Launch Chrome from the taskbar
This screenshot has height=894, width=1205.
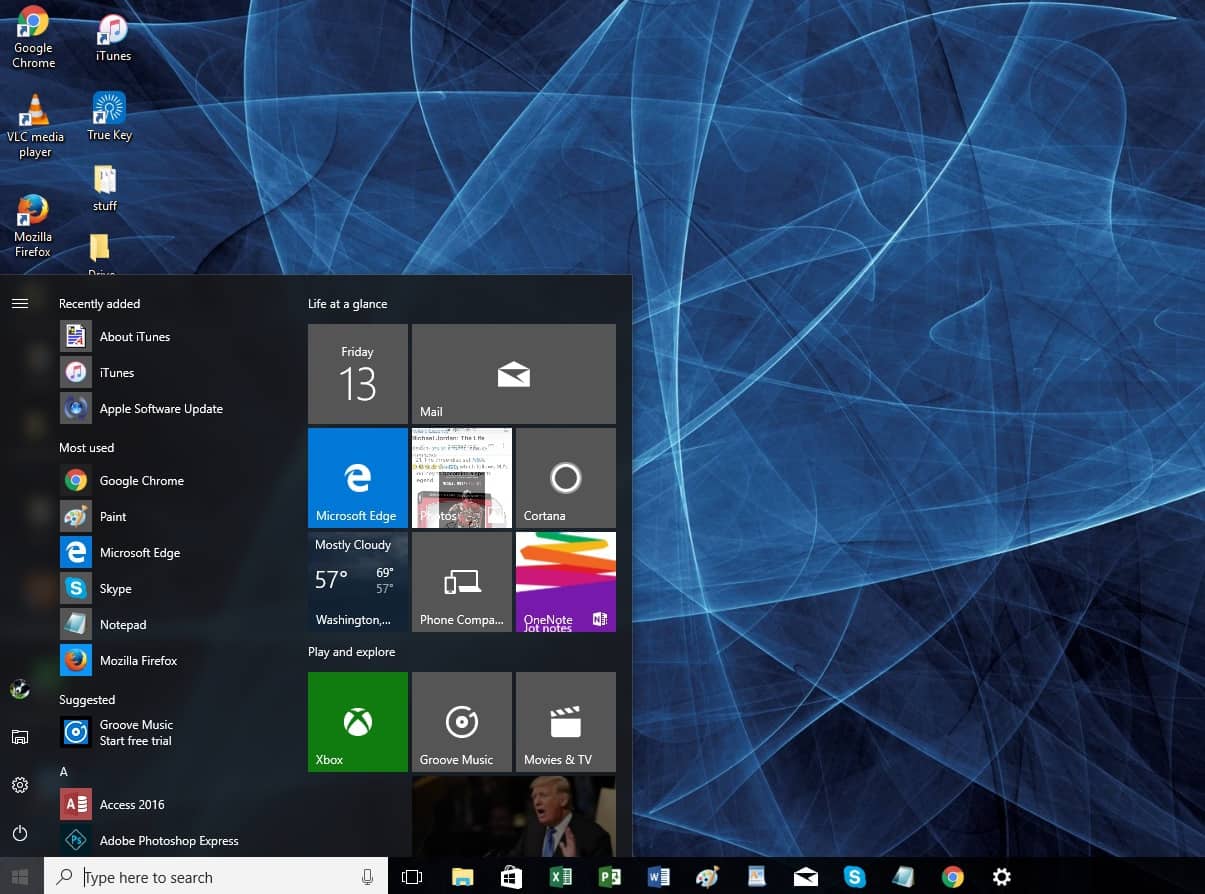click(x=952, y=877)
